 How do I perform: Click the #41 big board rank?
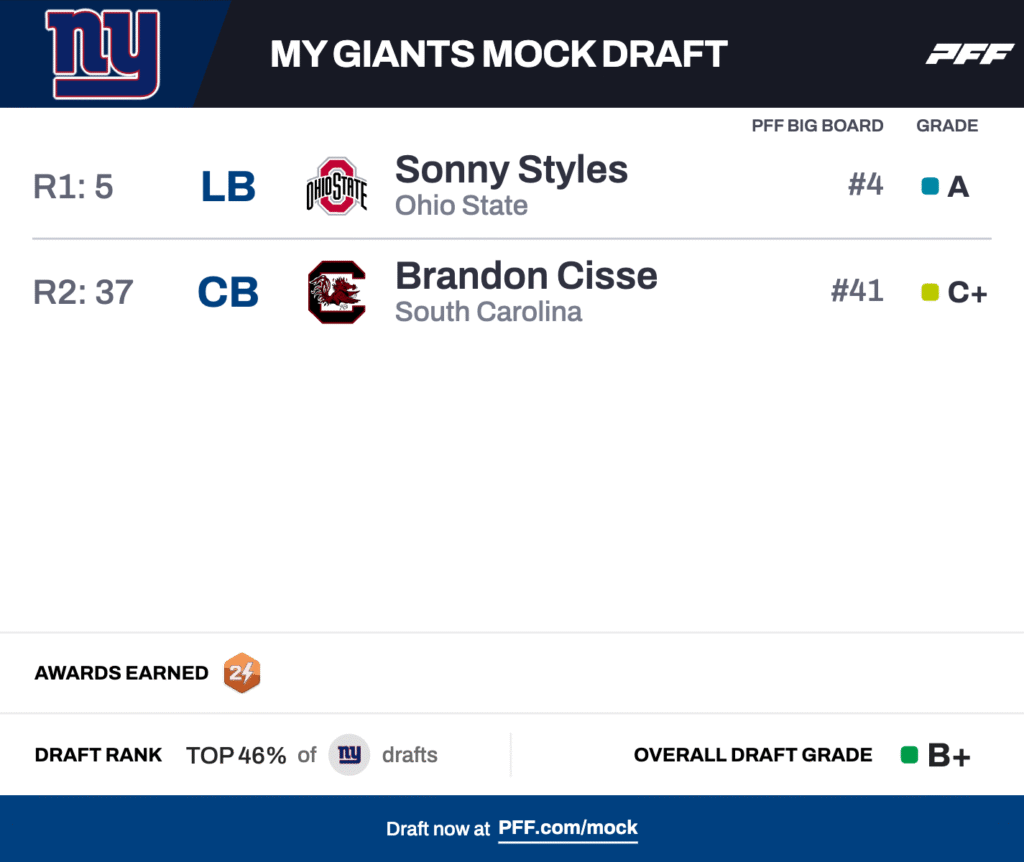857,291
